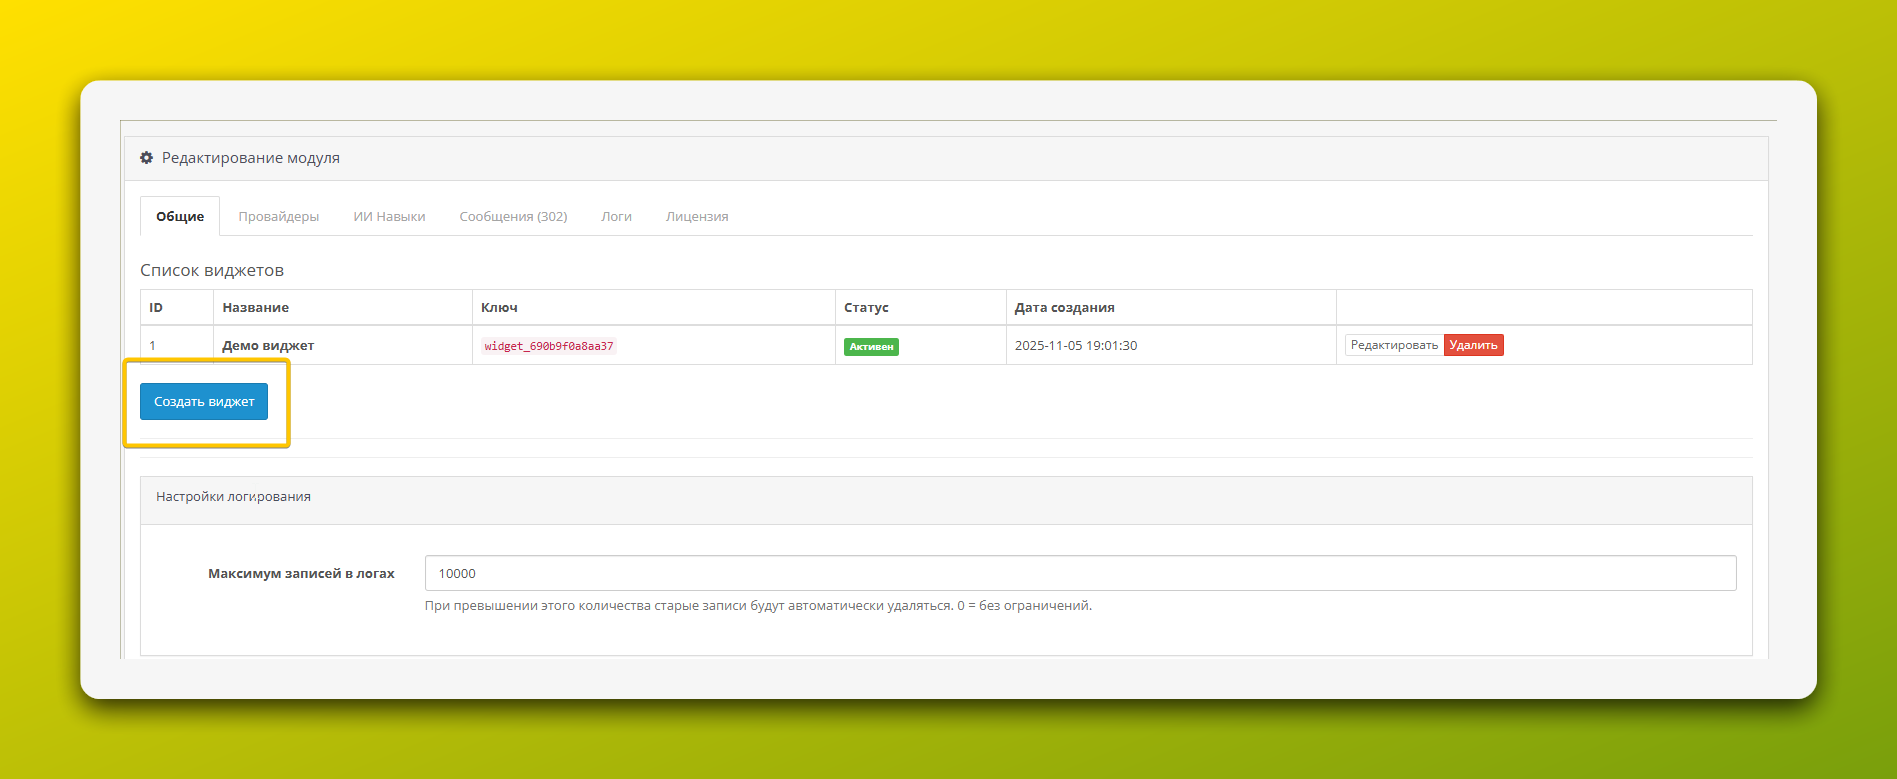Click the Дата создания column header

(x=1064, y=307)
